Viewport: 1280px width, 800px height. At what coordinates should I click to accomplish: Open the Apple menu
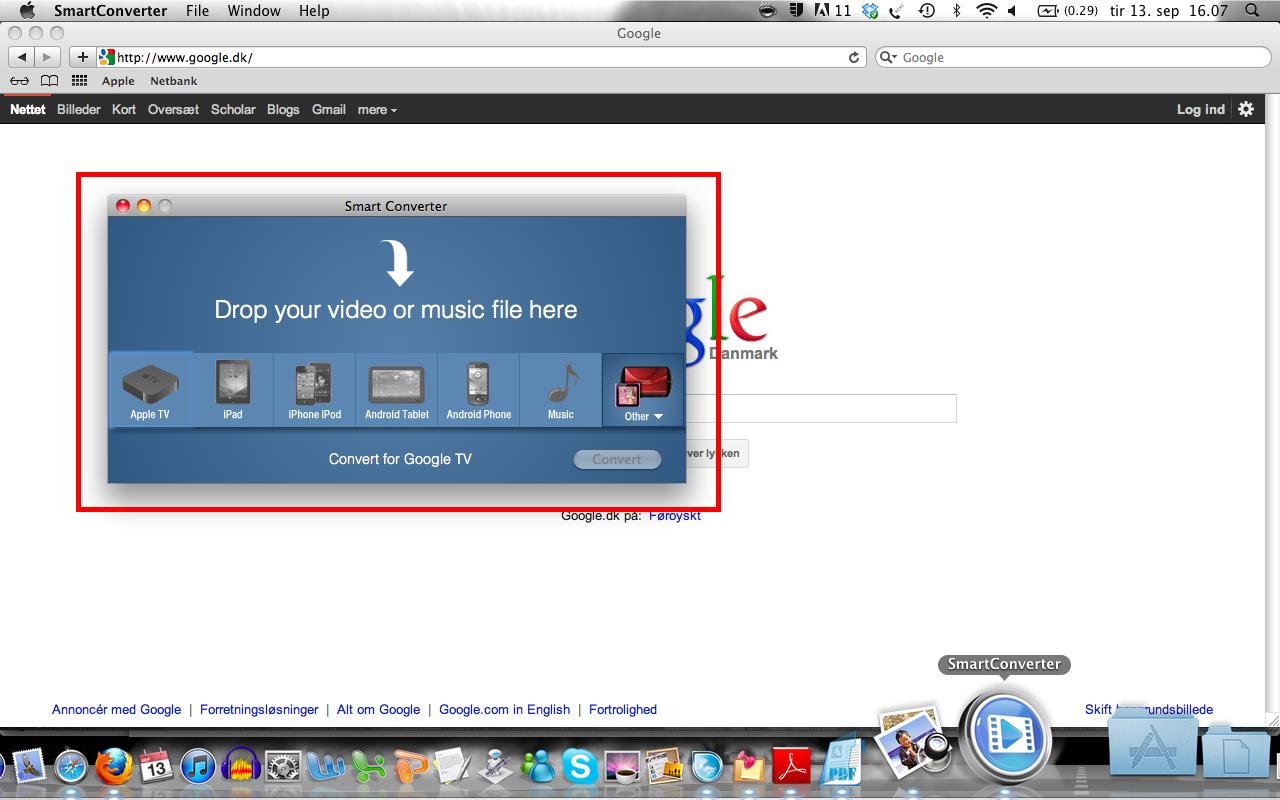pyautogui.click(x=27, y=11)
